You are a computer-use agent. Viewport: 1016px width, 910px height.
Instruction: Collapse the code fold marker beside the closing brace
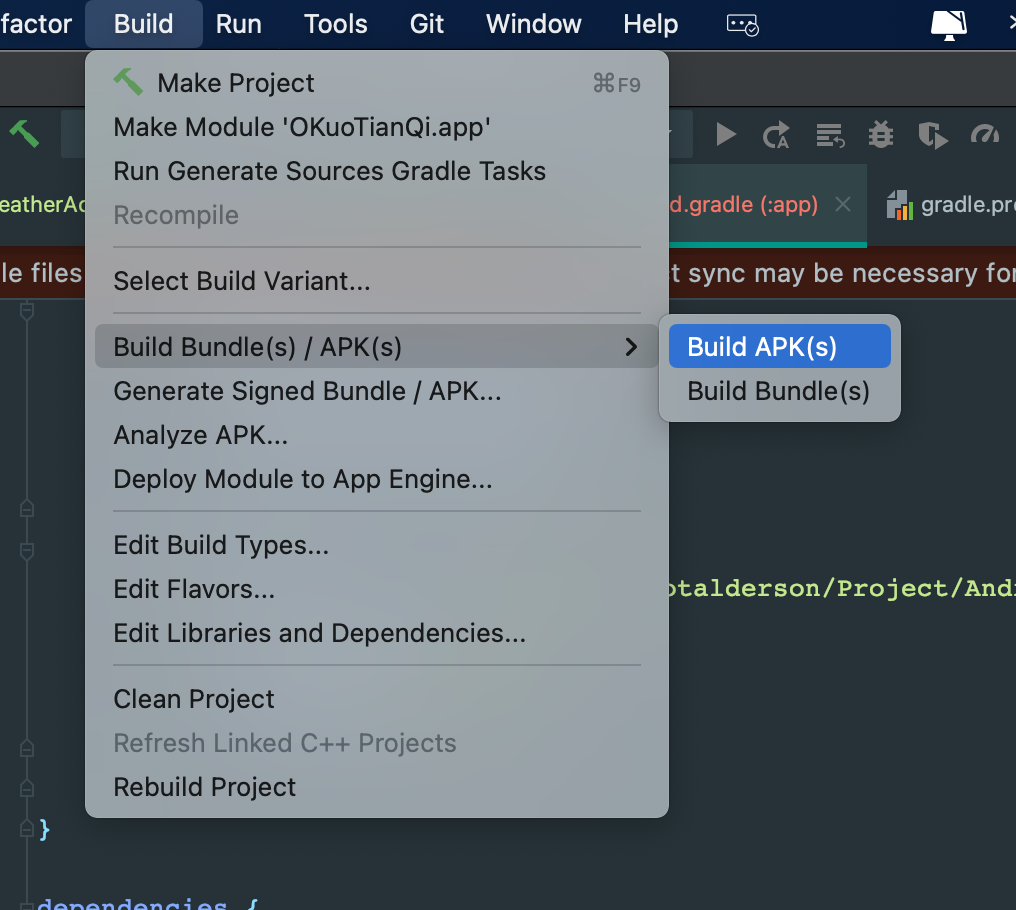(x=27, y=829)
